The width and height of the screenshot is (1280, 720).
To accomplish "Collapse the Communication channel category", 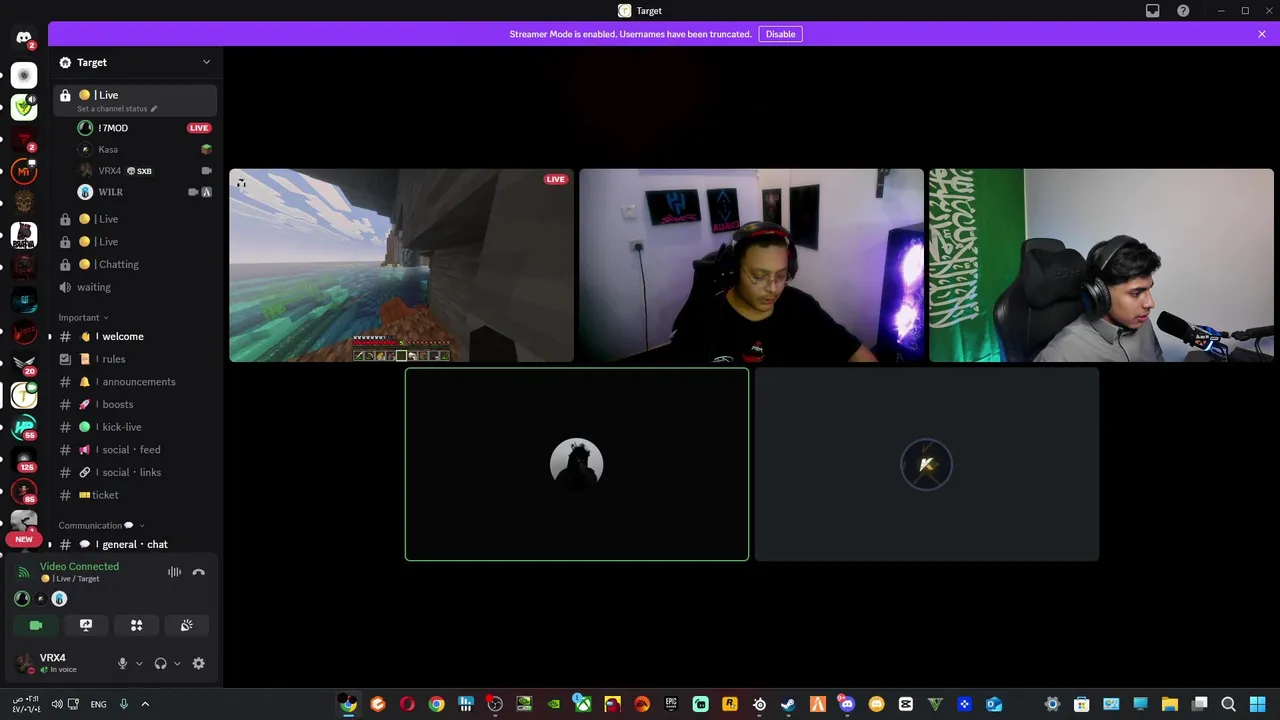I will pos(101,525).
